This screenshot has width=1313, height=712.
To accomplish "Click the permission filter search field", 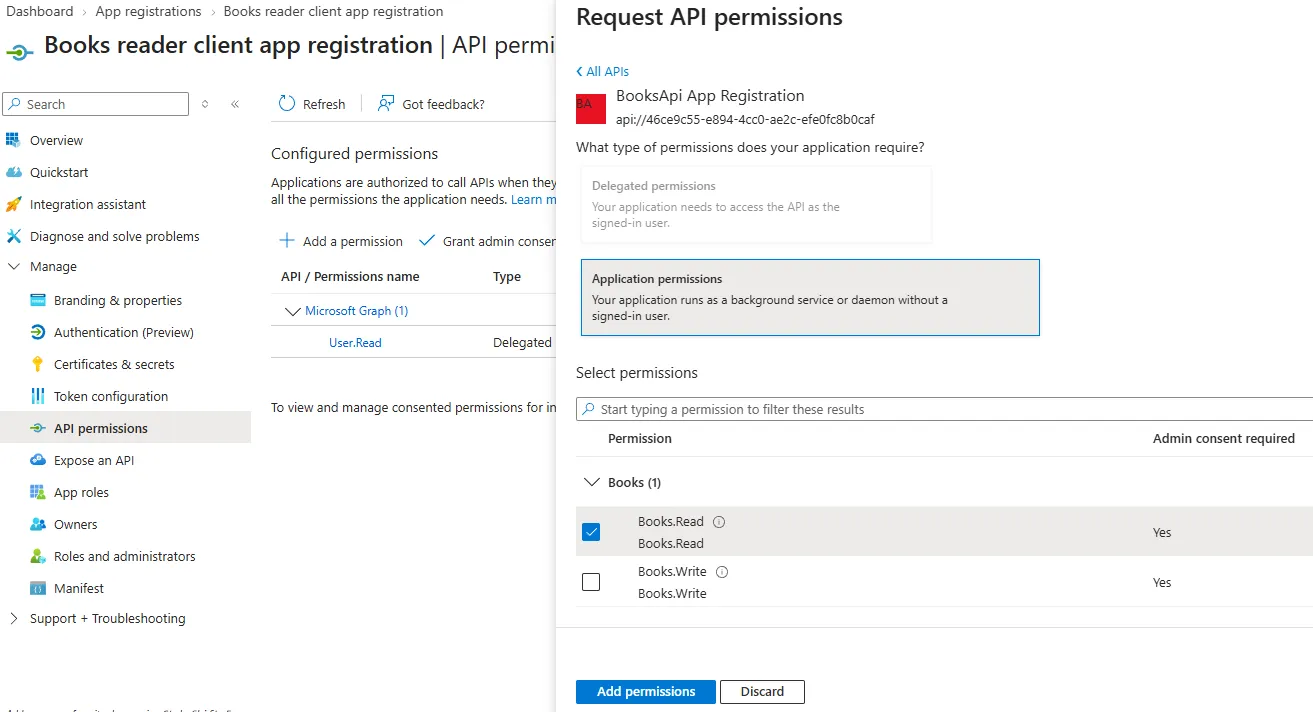I will pyautogui.click(x=944, y=409).
